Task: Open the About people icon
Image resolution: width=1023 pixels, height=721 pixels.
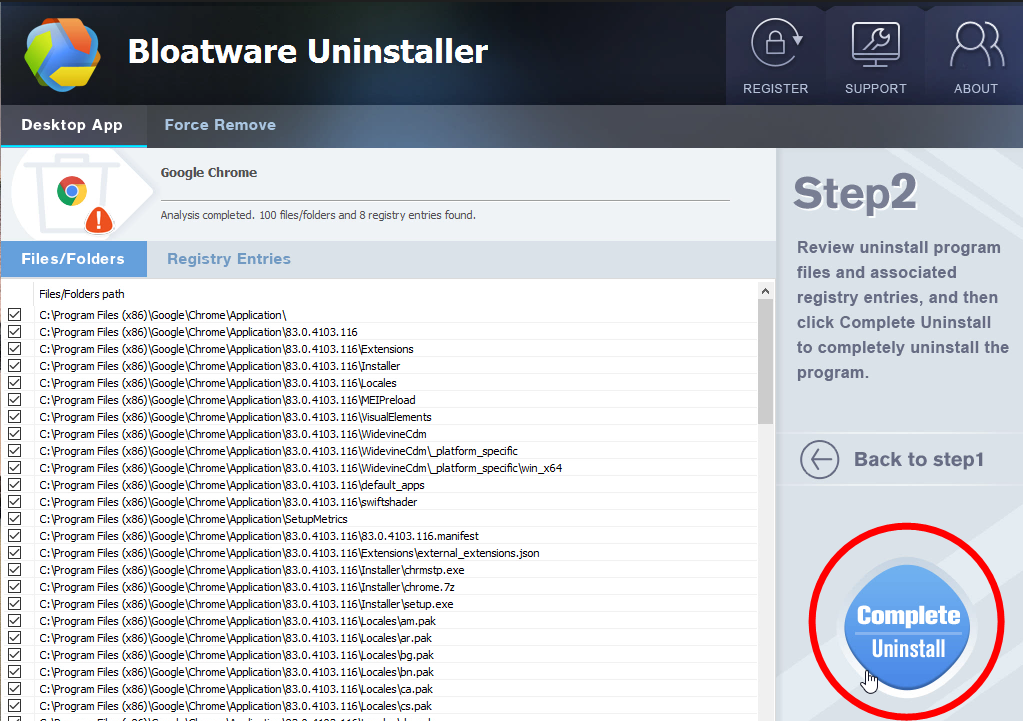Action: [976, 44]
